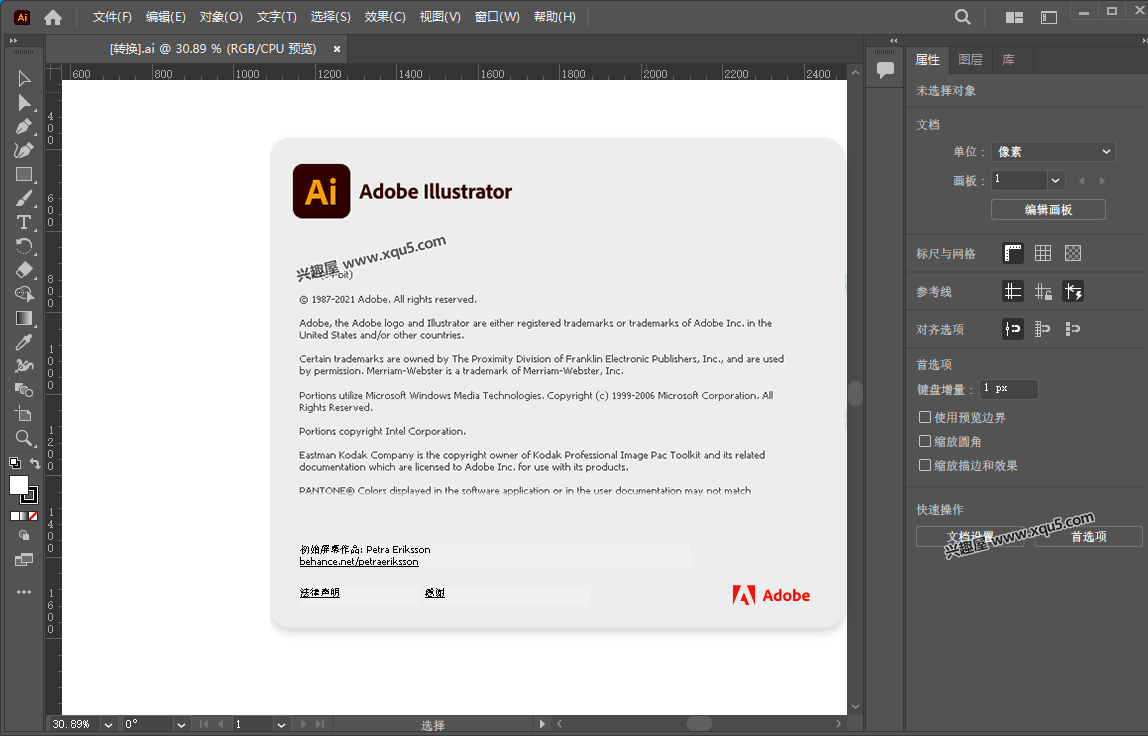1148x736 pixels.
Task: Enable 缩放描边和效果 checkbox
Action: (925, 465)
